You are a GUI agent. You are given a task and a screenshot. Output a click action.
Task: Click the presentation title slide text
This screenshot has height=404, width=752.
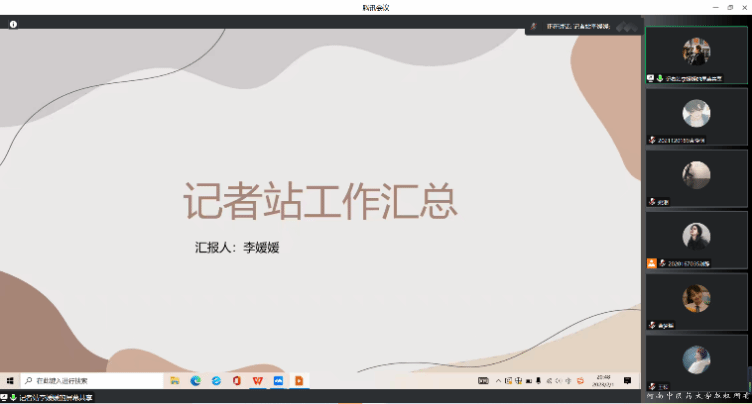[320, 201]
